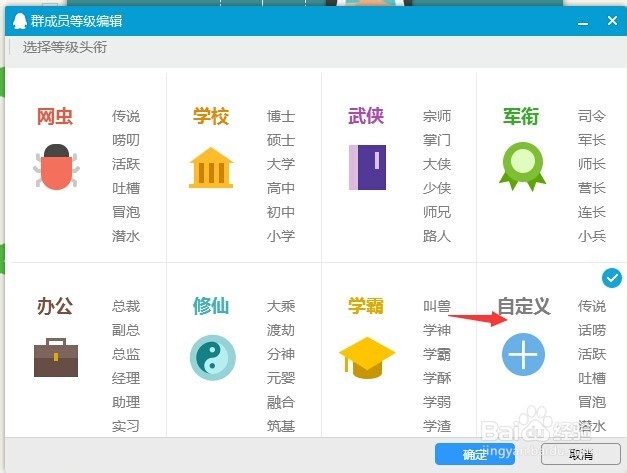627x473 pixels.
Task: Click 融合 title under 修仙
Action: pos(281,402)
